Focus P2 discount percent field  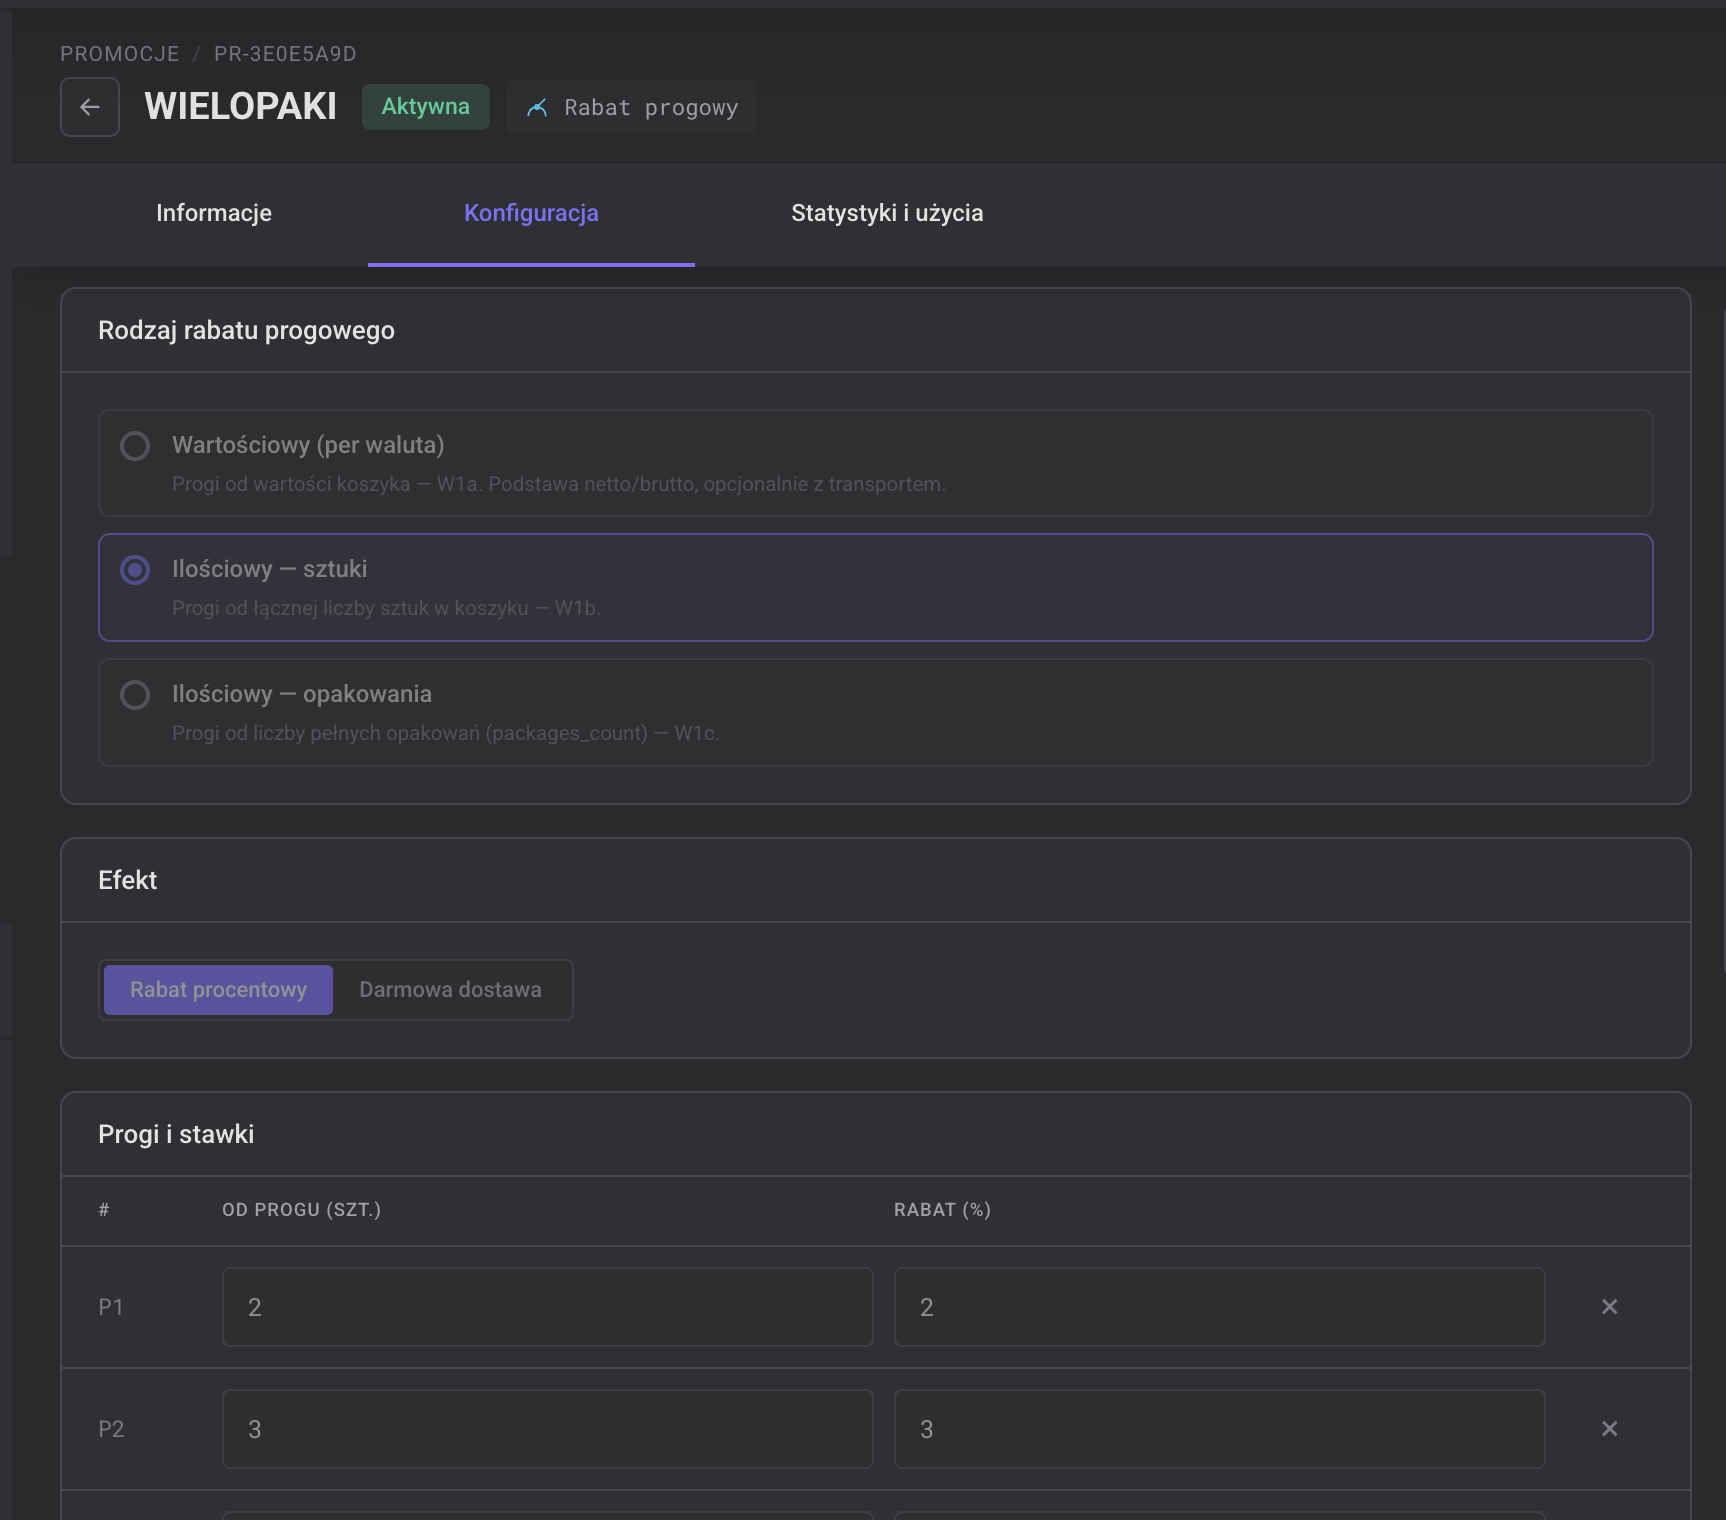point(1219,1429)
